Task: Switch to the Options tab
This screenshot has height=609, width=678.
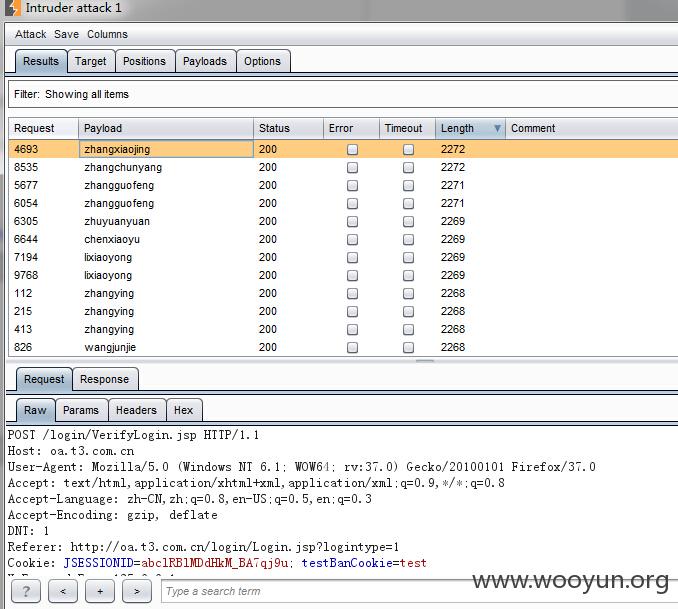Action: tap(262, 61)
